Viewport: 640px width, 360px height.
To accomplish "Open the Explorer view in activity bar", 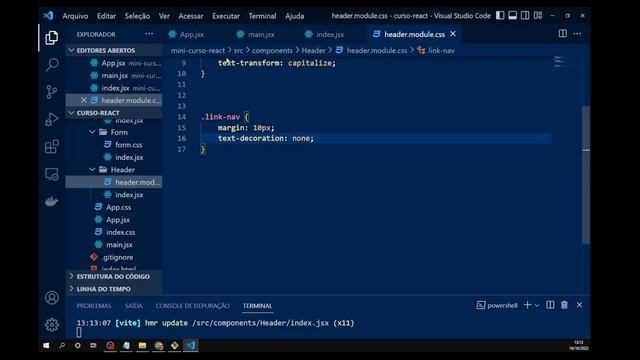I will [52, 38].
